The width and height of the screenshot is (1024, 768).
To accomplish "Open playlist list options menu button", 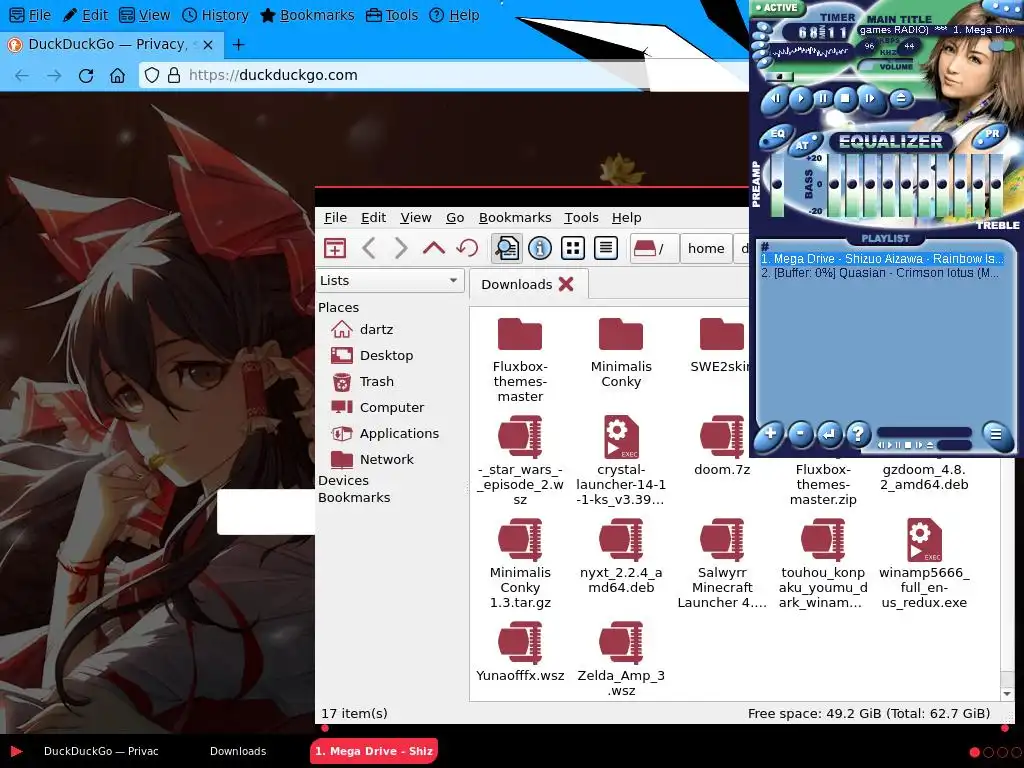I will coord(995,434).
